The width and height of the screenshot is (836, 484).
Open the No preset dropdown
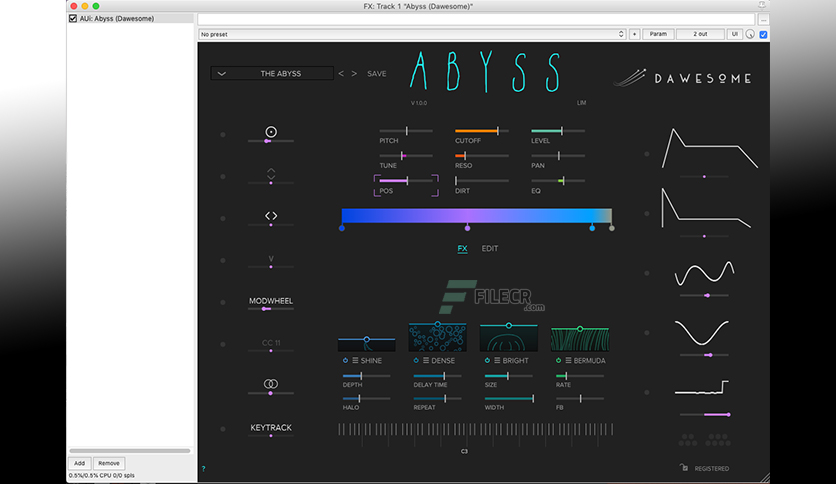412,34
